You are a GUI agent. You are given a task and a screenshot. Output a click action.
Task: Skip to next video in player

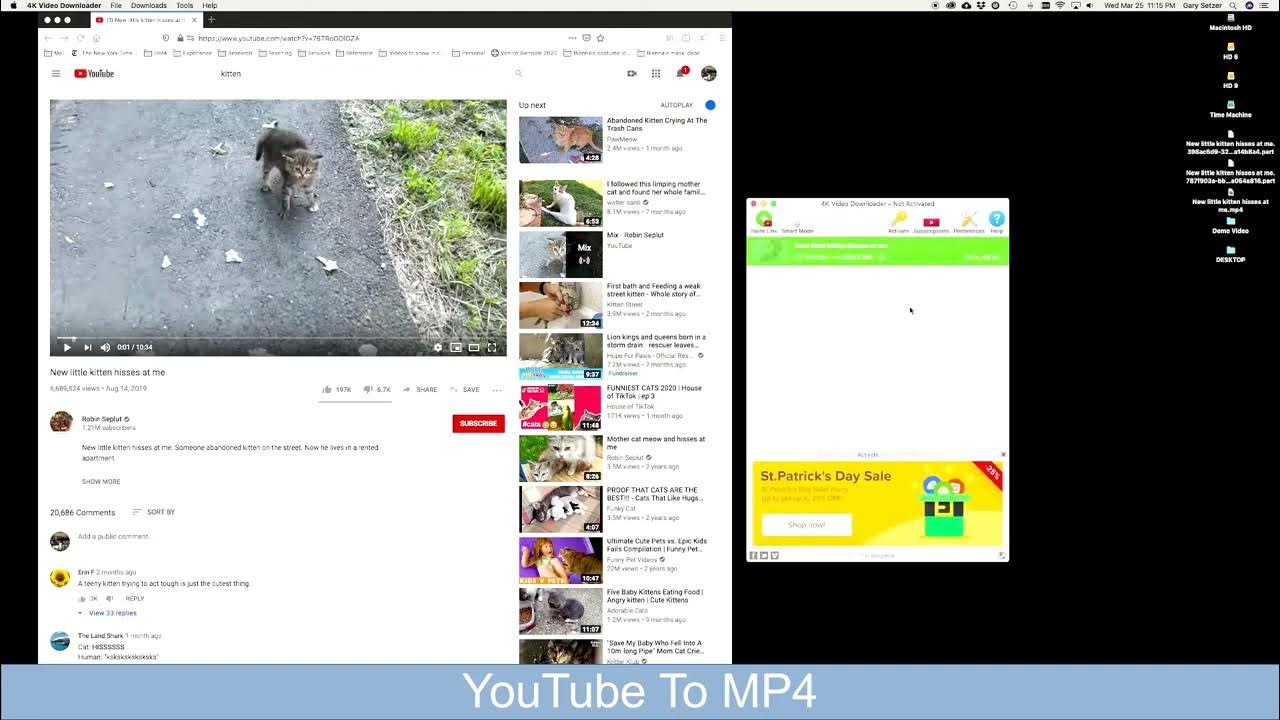[x=87, y=347]
